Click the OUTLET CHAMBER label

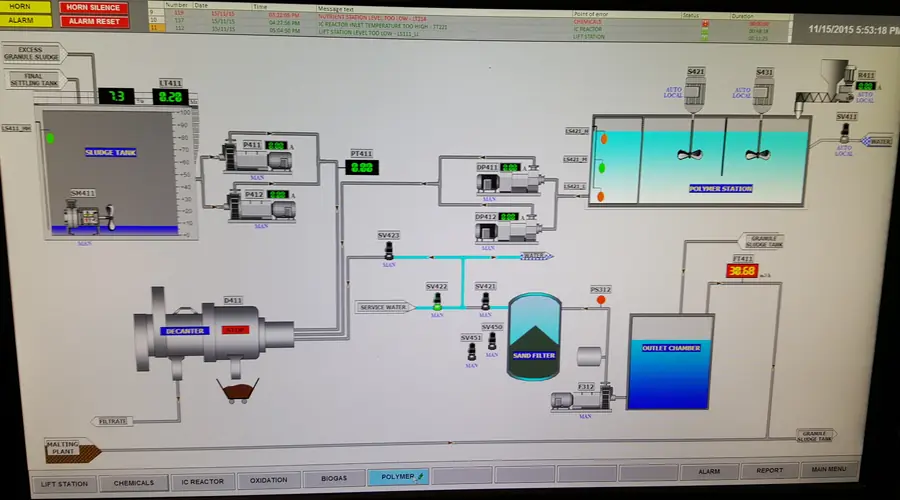coord(671,348)
